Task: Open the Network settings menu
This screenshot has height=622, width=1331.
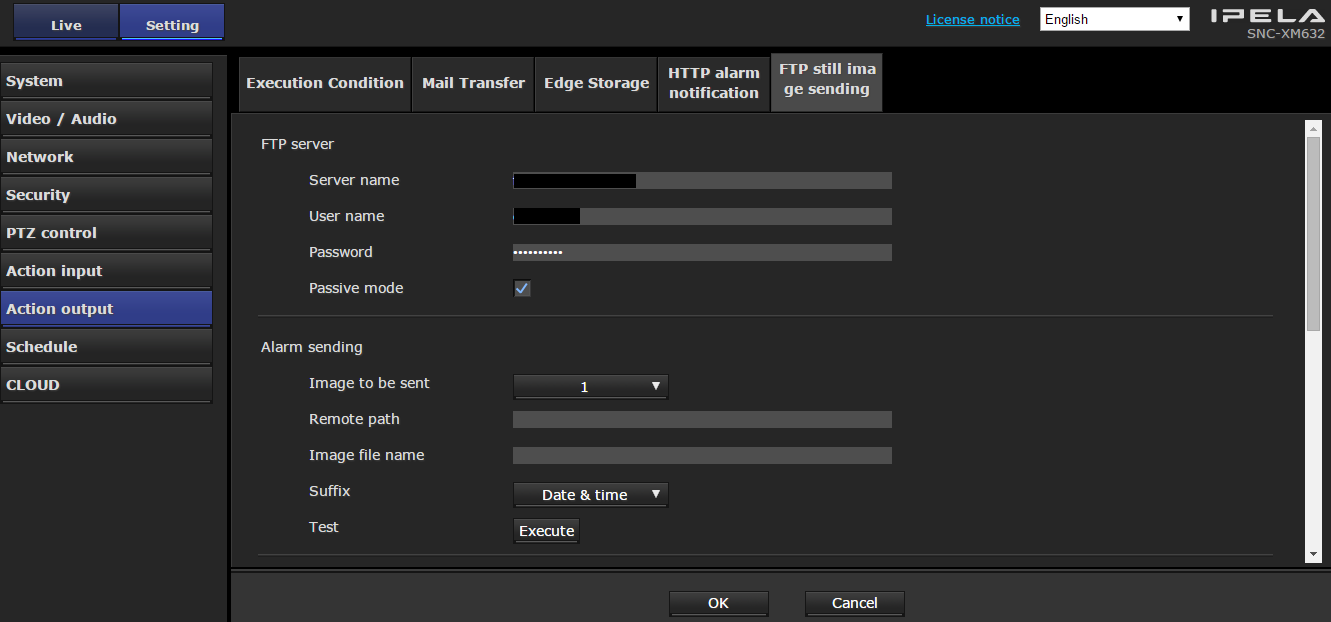Action: 106,157
